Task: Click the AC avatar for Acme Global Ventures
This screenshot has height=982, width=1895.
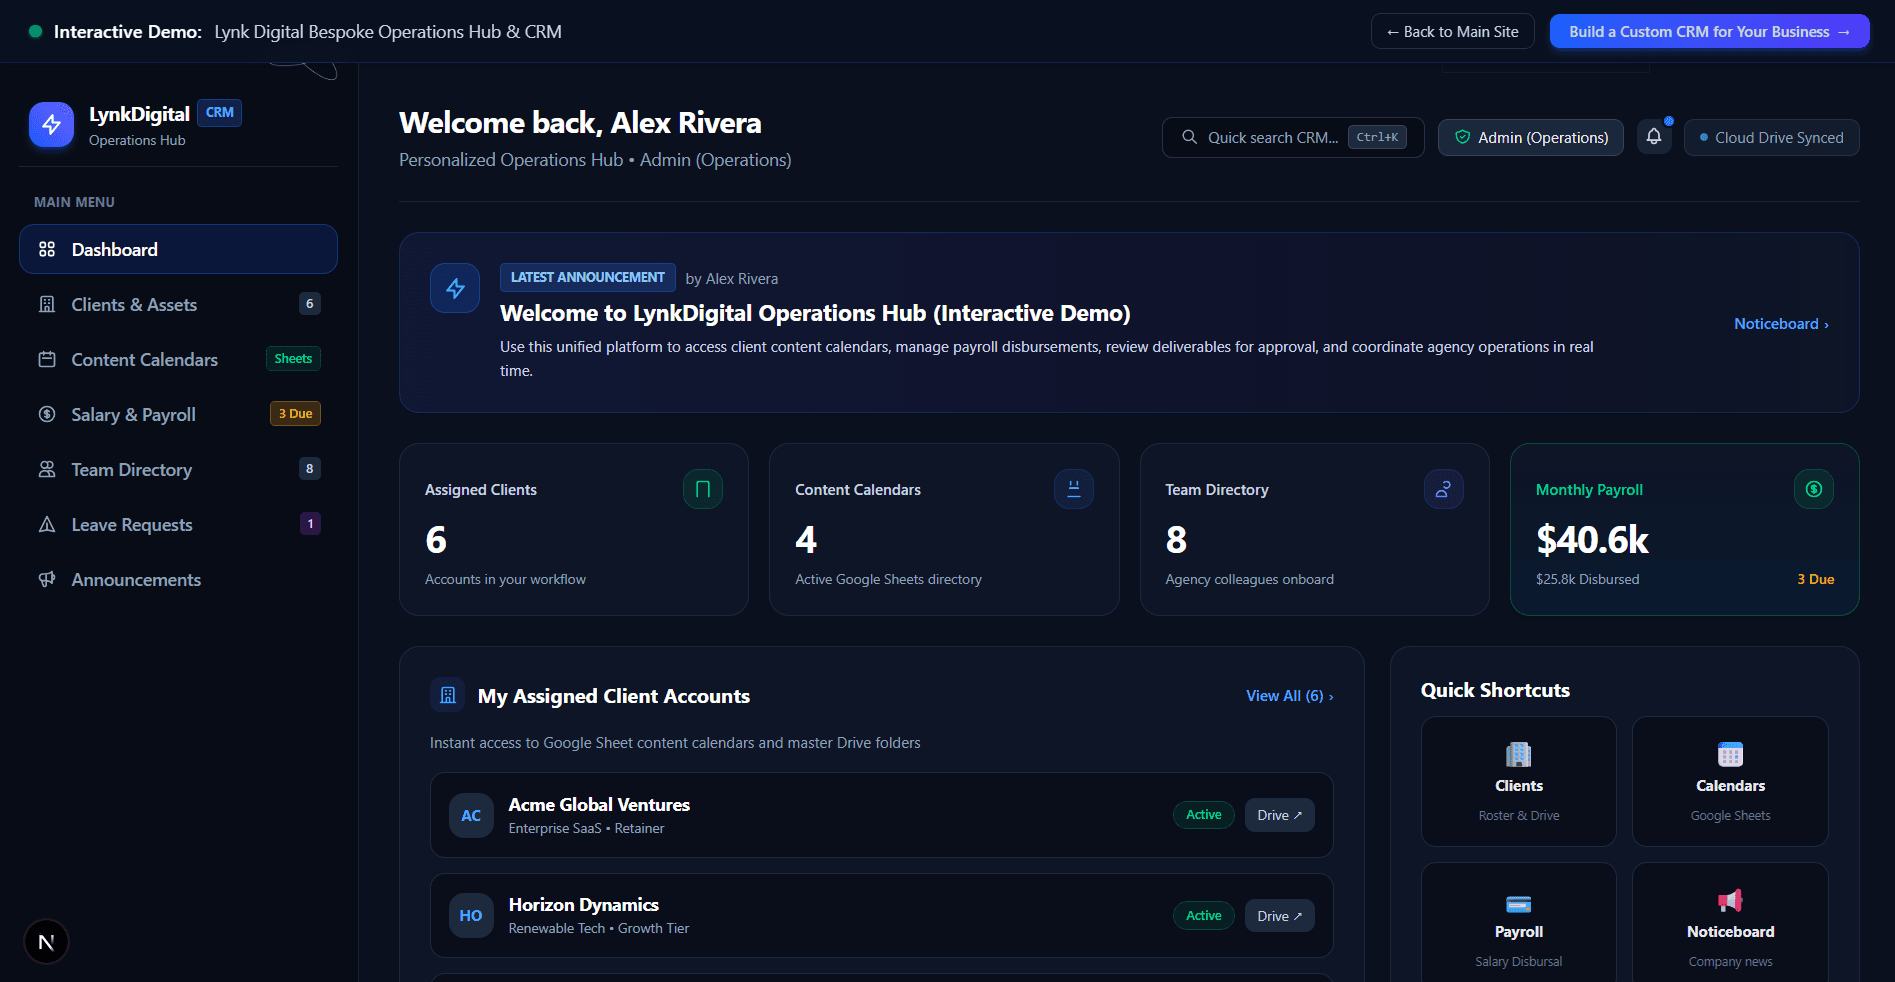Action: tap(471, 815)
